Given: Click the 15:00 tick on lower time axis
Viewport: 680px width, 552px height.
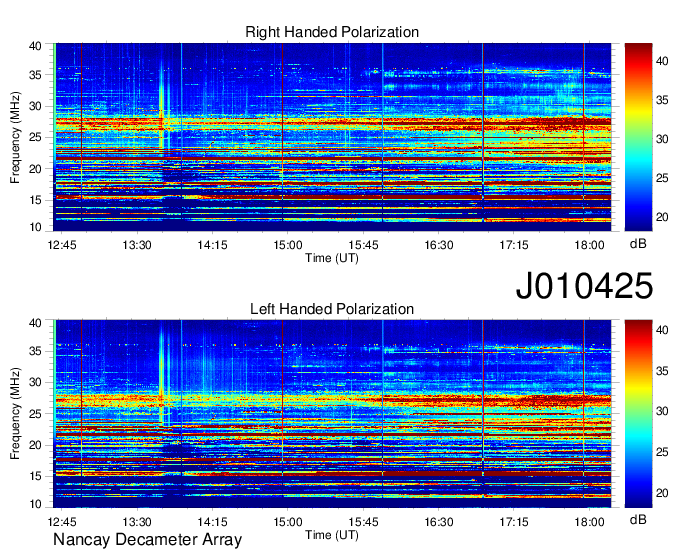Looking at the screenshot, I should point(288,522).
